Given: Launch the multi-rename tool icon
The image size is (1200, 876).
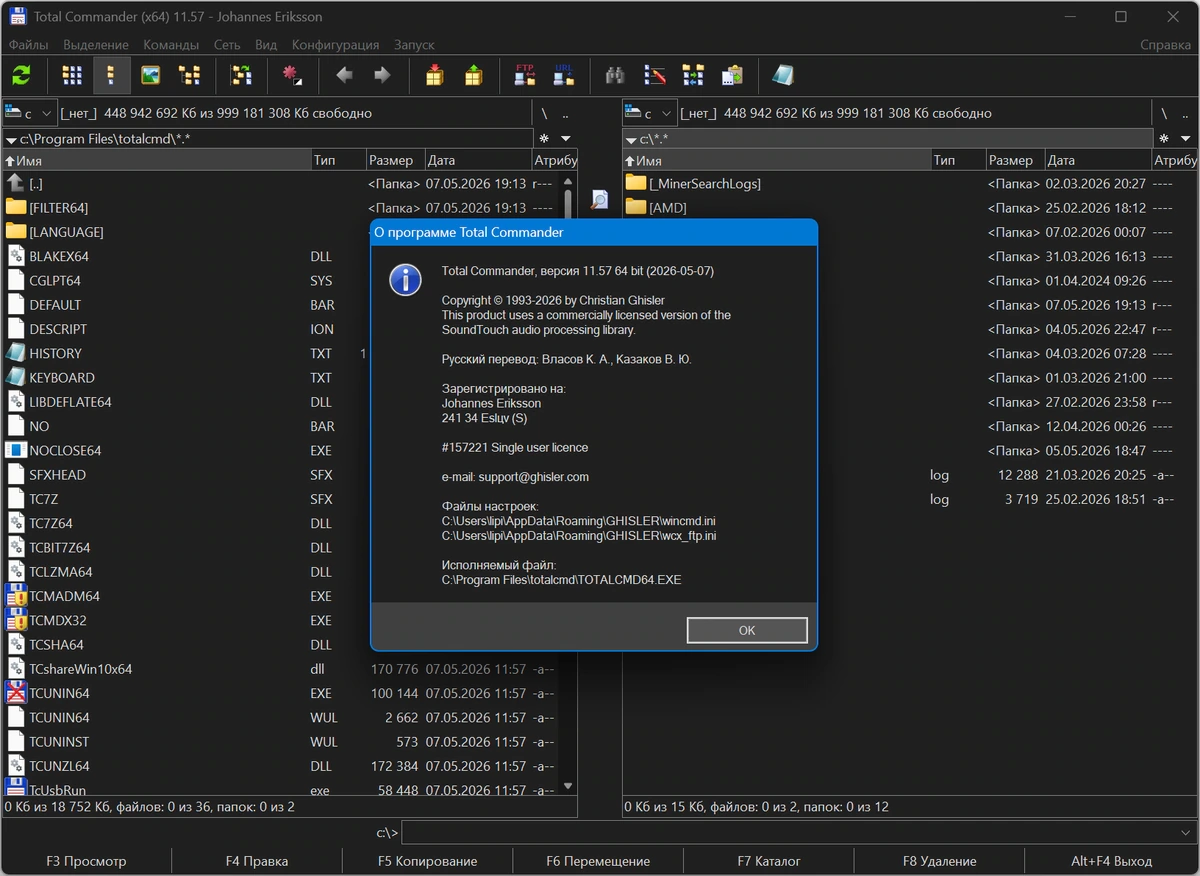Looking at the screenshot, I should [655, 75].
